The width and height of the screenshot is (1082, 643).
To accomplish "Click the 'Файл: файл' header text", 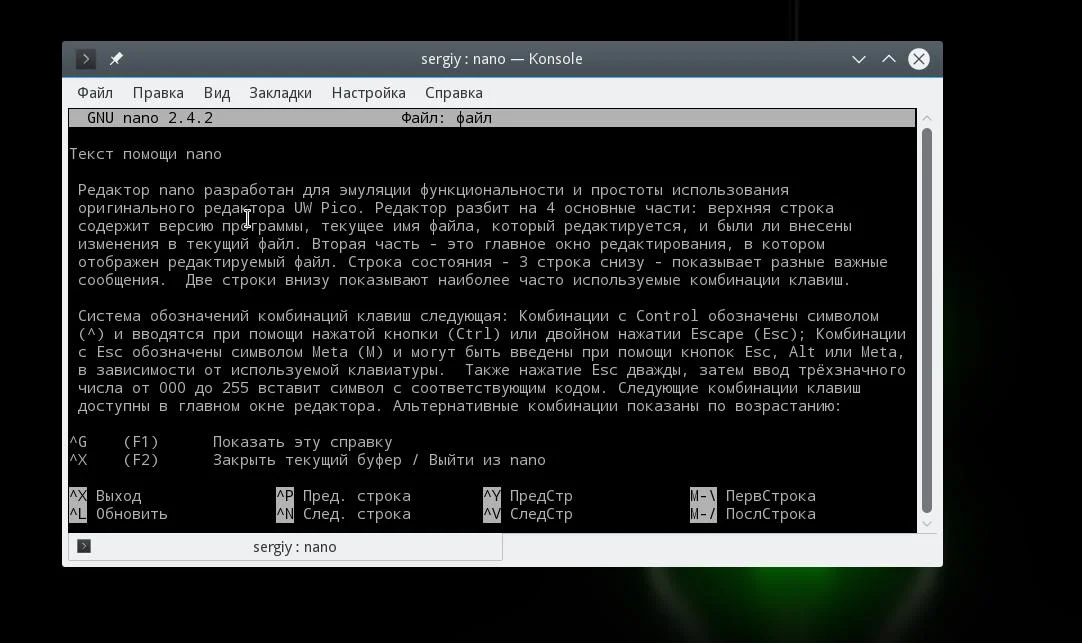I will 446,118.
